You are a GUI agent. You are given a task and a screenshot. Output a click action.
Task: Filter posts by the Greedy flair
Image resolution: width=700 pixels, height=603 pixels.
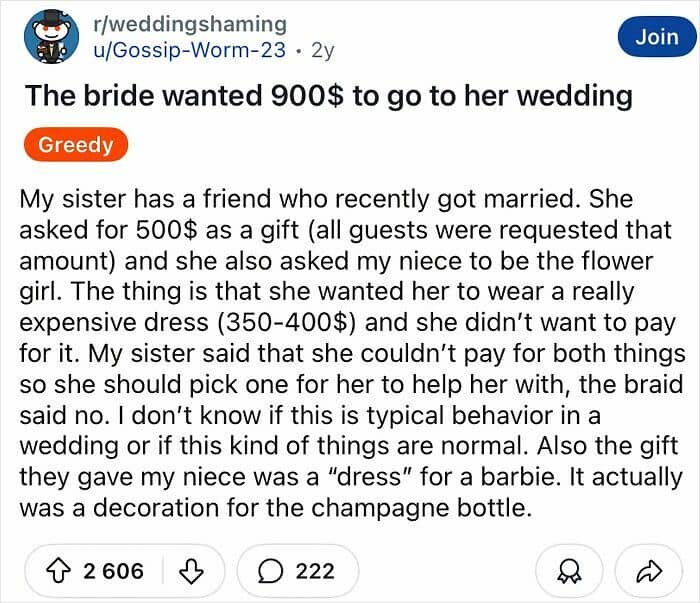point(76,145)
